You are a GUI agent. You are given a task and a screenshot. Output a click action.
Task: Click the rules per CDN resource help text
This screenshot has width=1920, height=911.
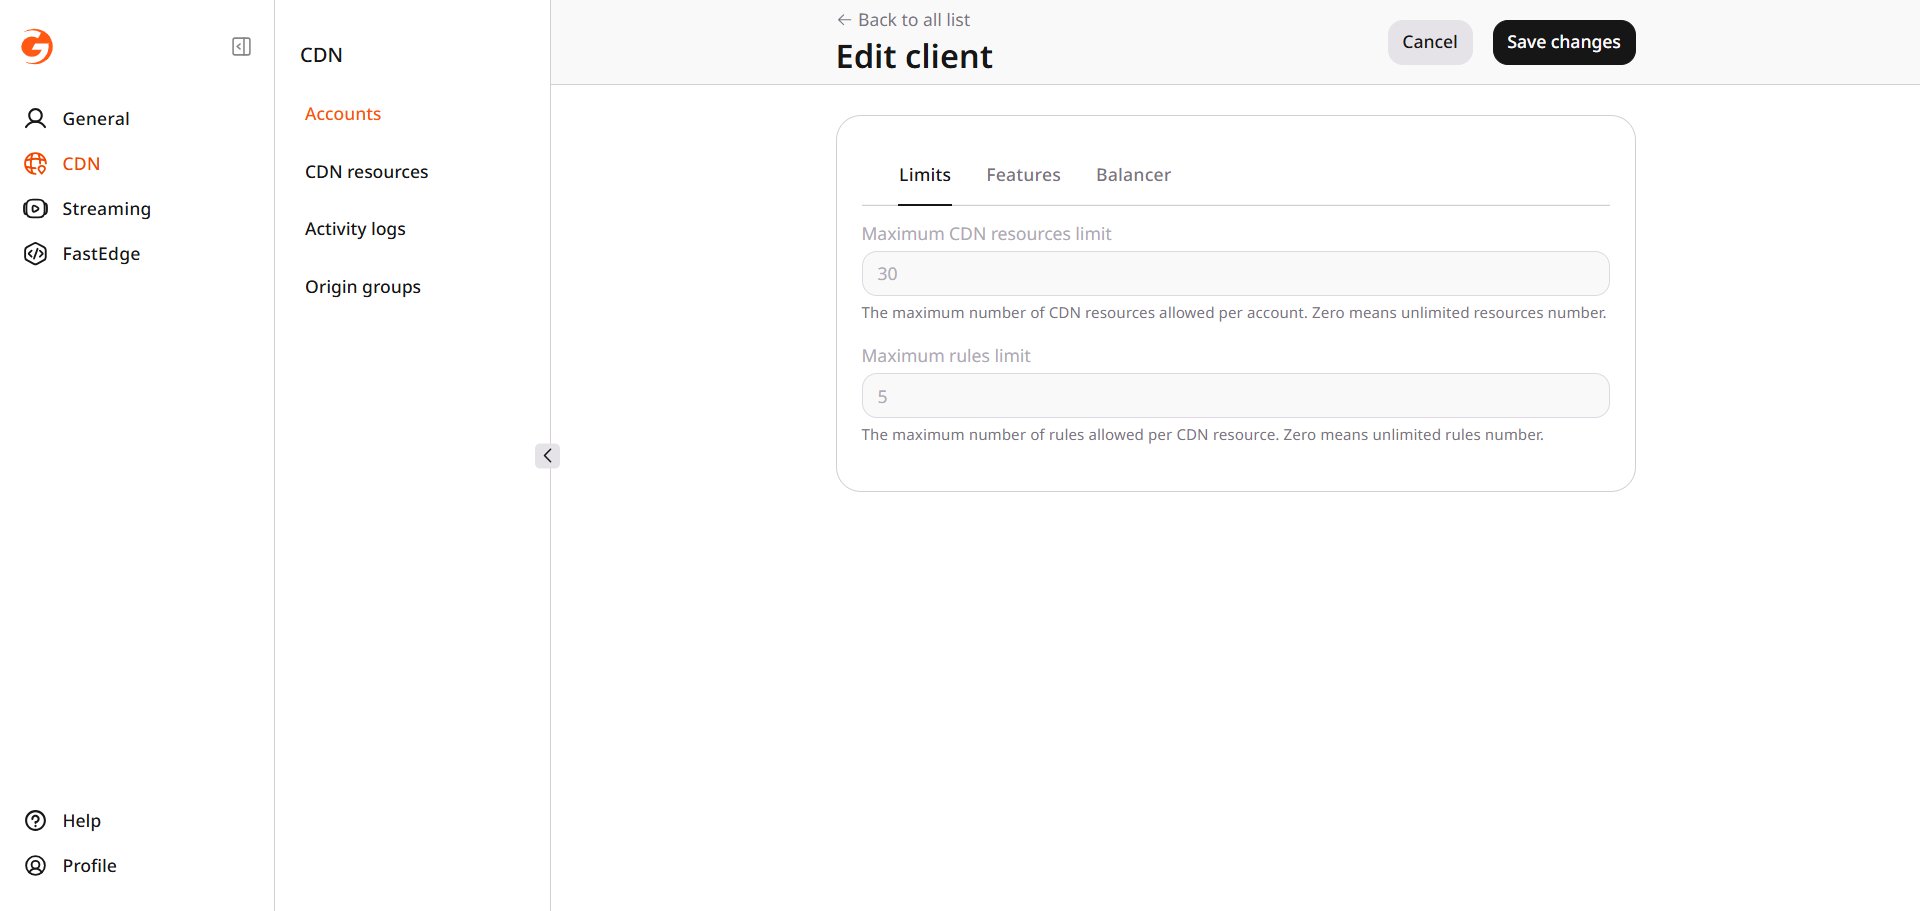tap(1203, 435)
